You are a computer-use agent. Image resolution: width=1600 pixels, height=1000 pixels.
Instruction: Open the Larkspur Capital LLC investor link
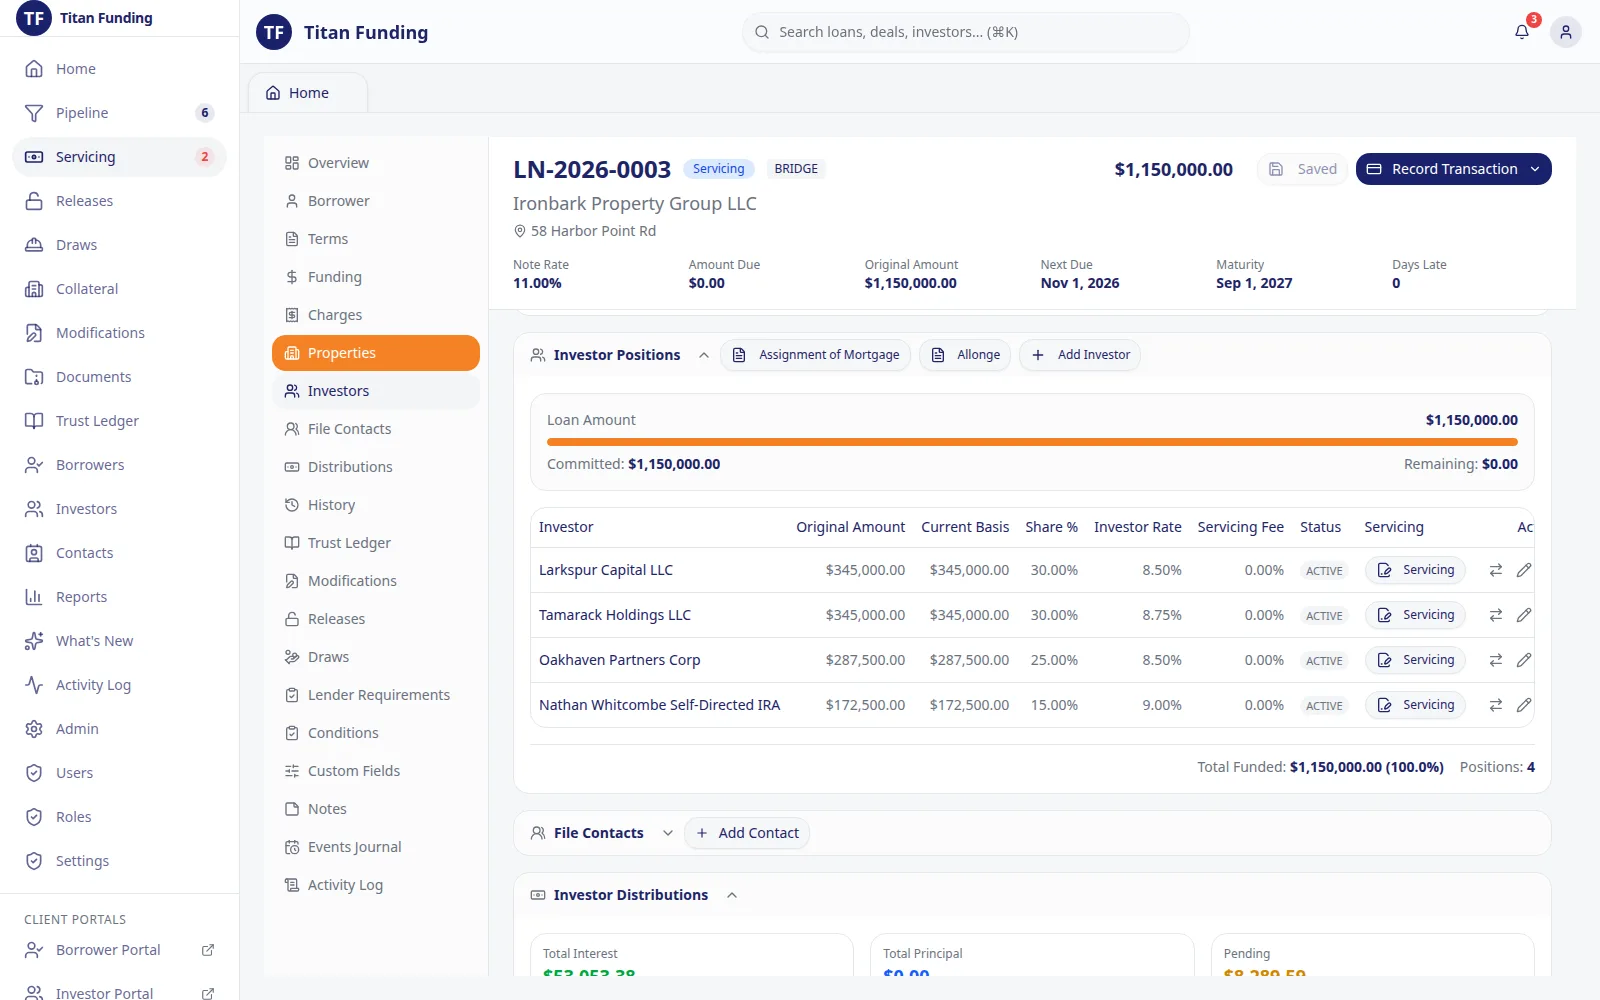[606, 570]
